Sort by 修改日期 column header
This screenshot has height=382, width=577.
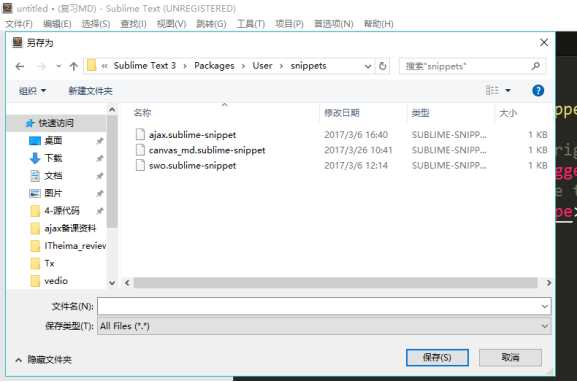click(x=341, y=113)
